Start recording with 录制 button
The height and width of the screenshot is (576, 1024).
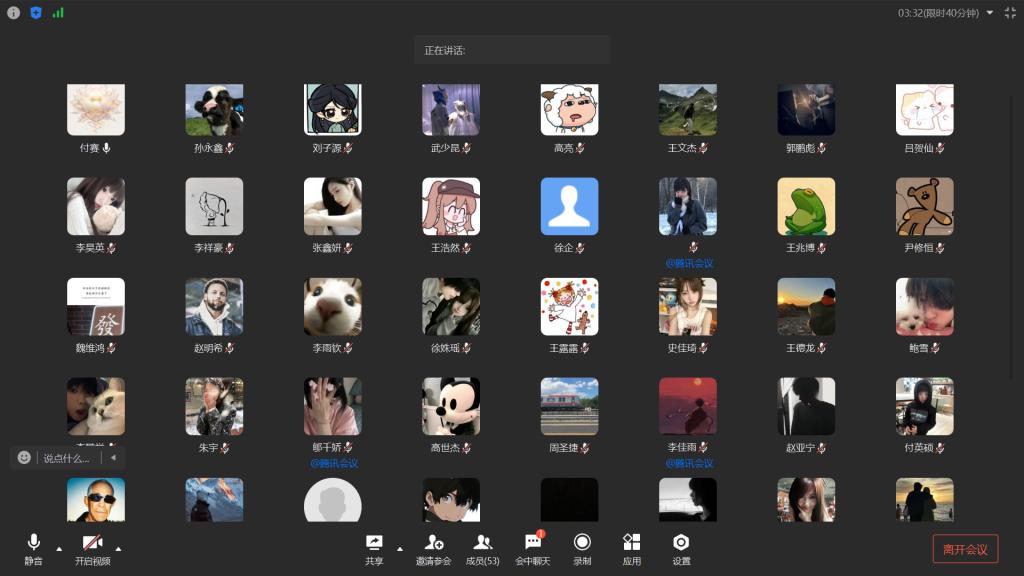582,548
